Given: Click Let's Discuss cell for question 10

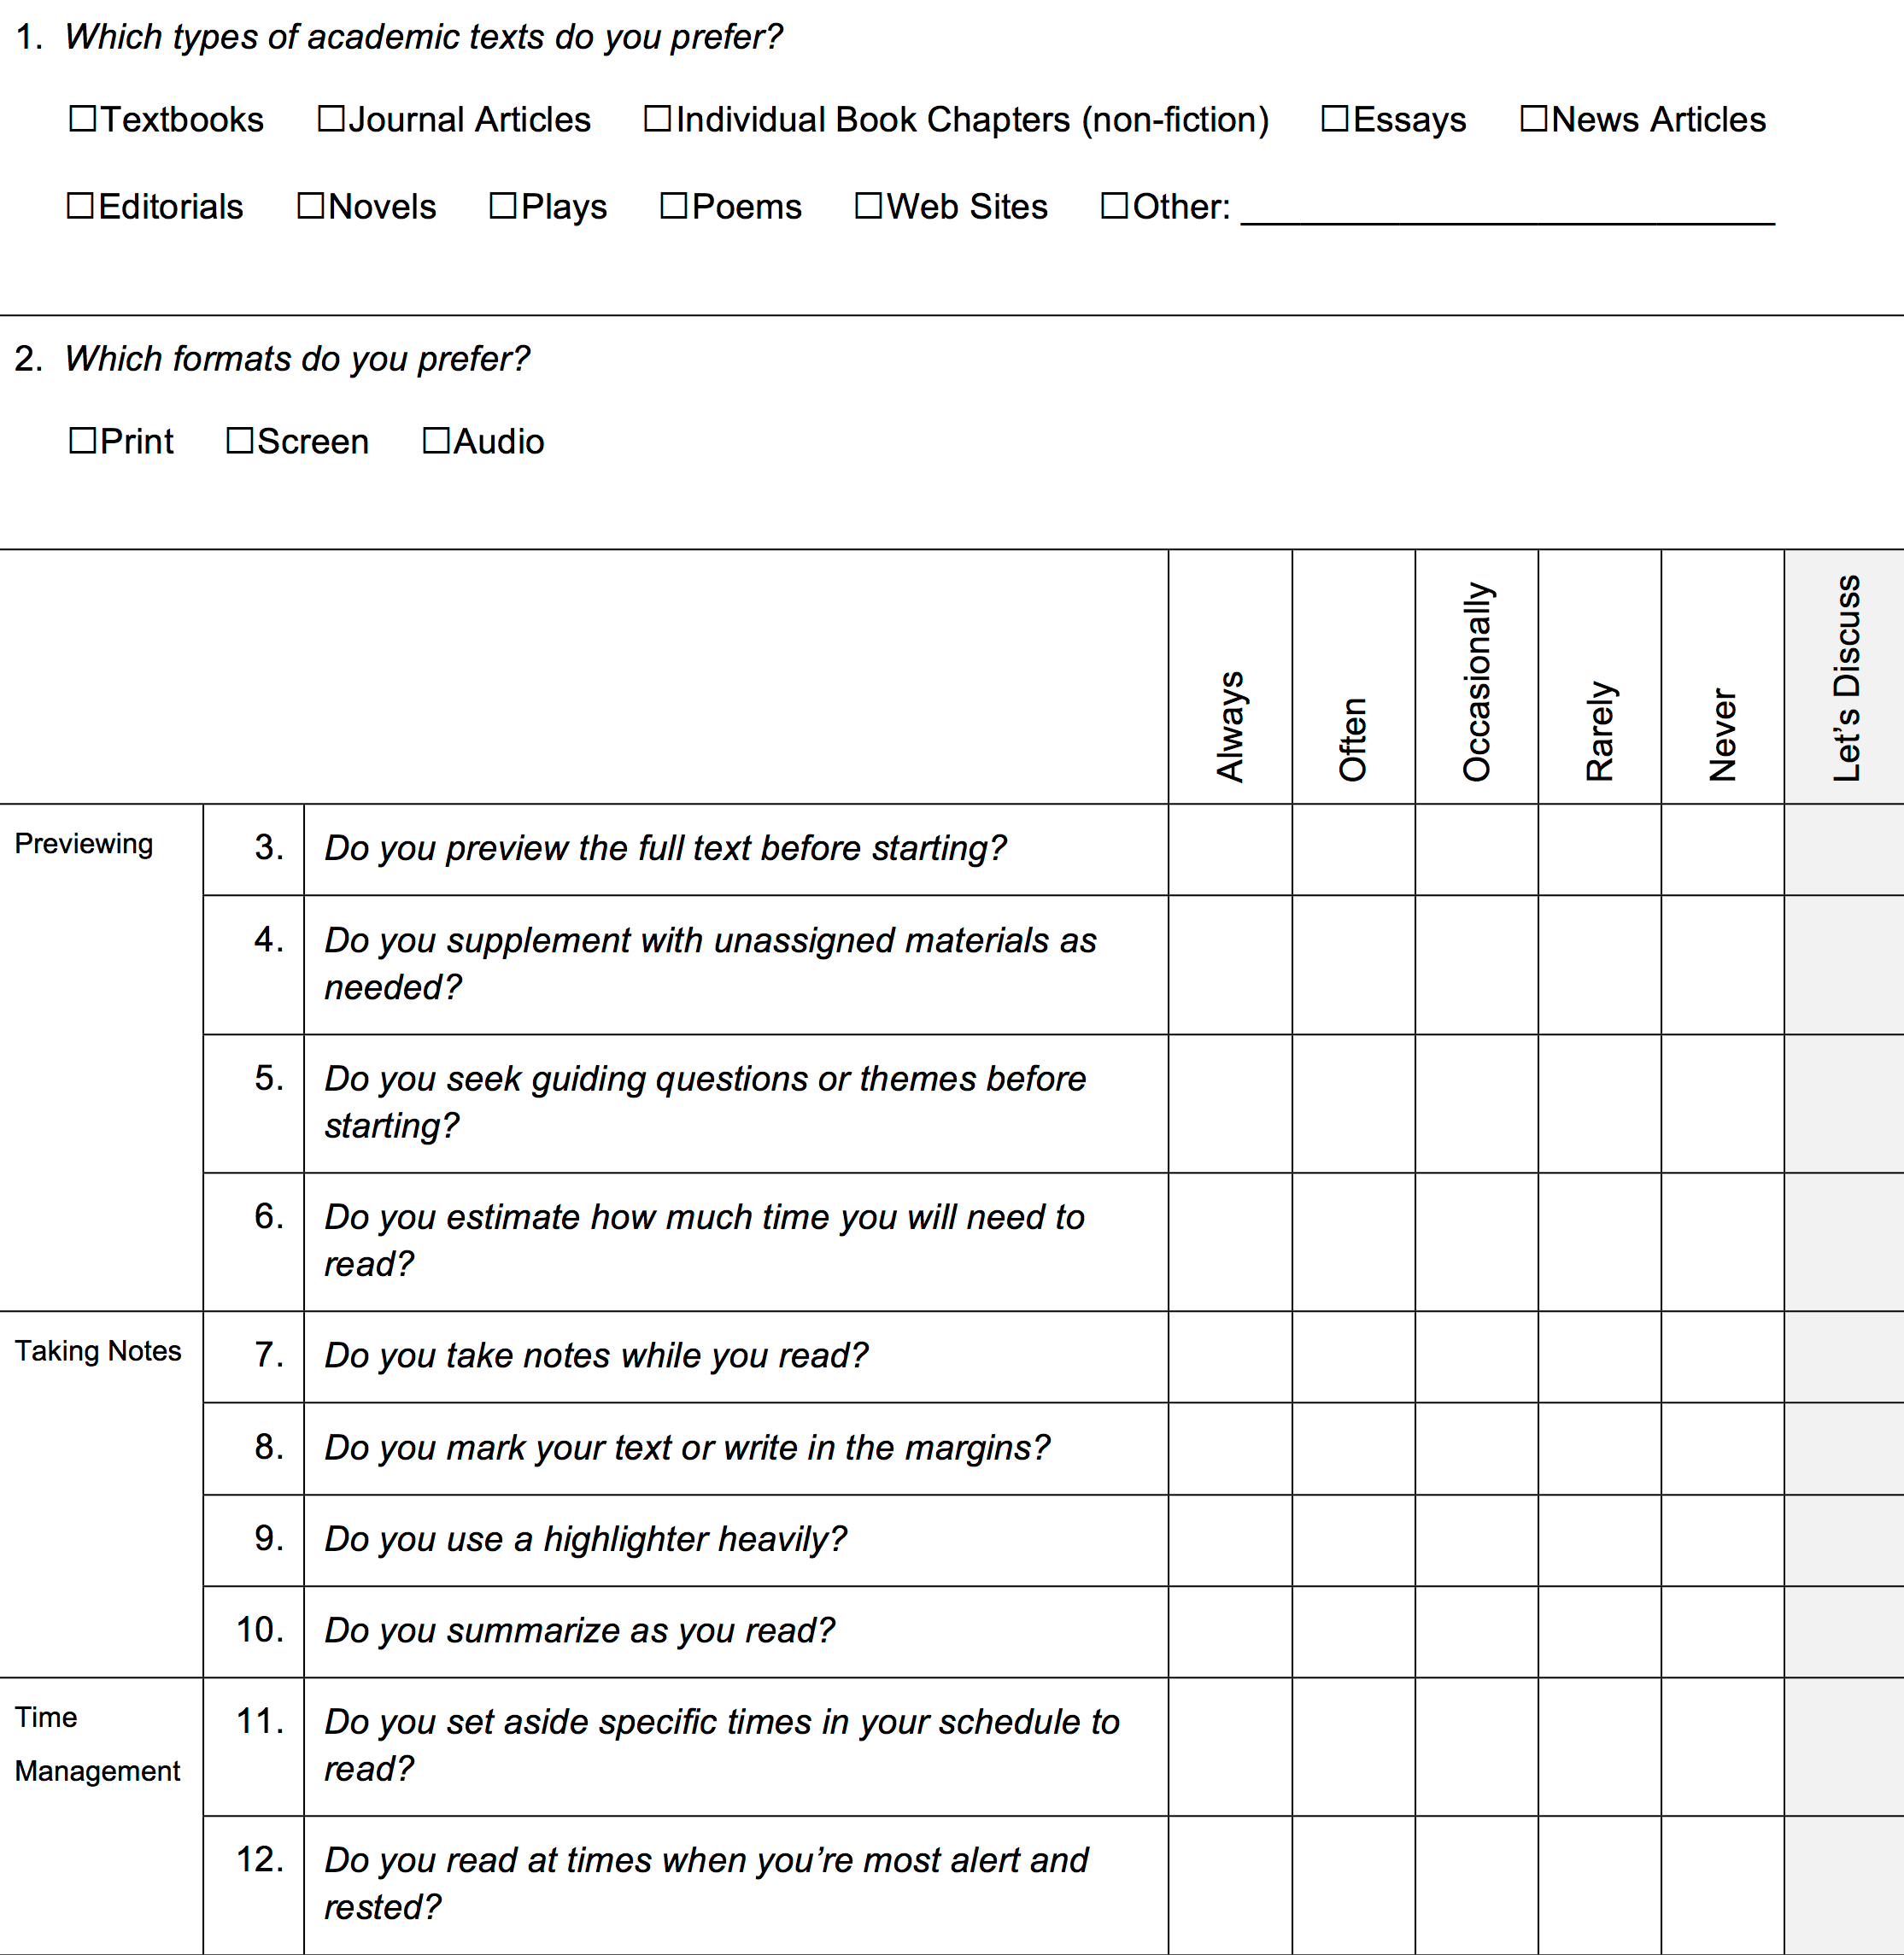Looking at the screenshot, I should pos(1844,1631).
